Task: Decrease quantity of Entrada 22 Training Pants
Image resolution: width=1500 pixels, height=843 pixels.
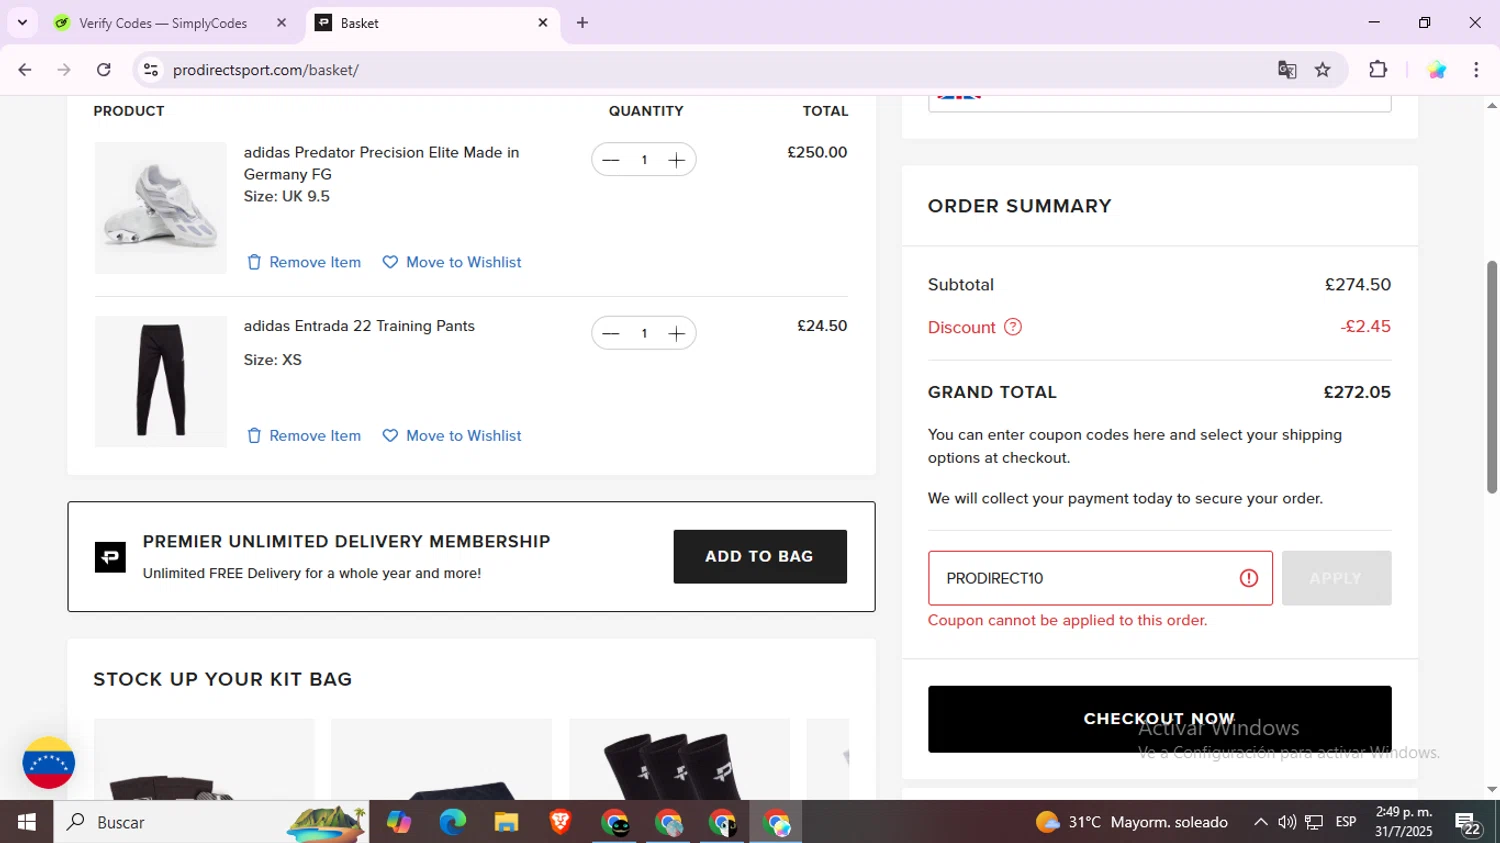Action: click(610, 333)
